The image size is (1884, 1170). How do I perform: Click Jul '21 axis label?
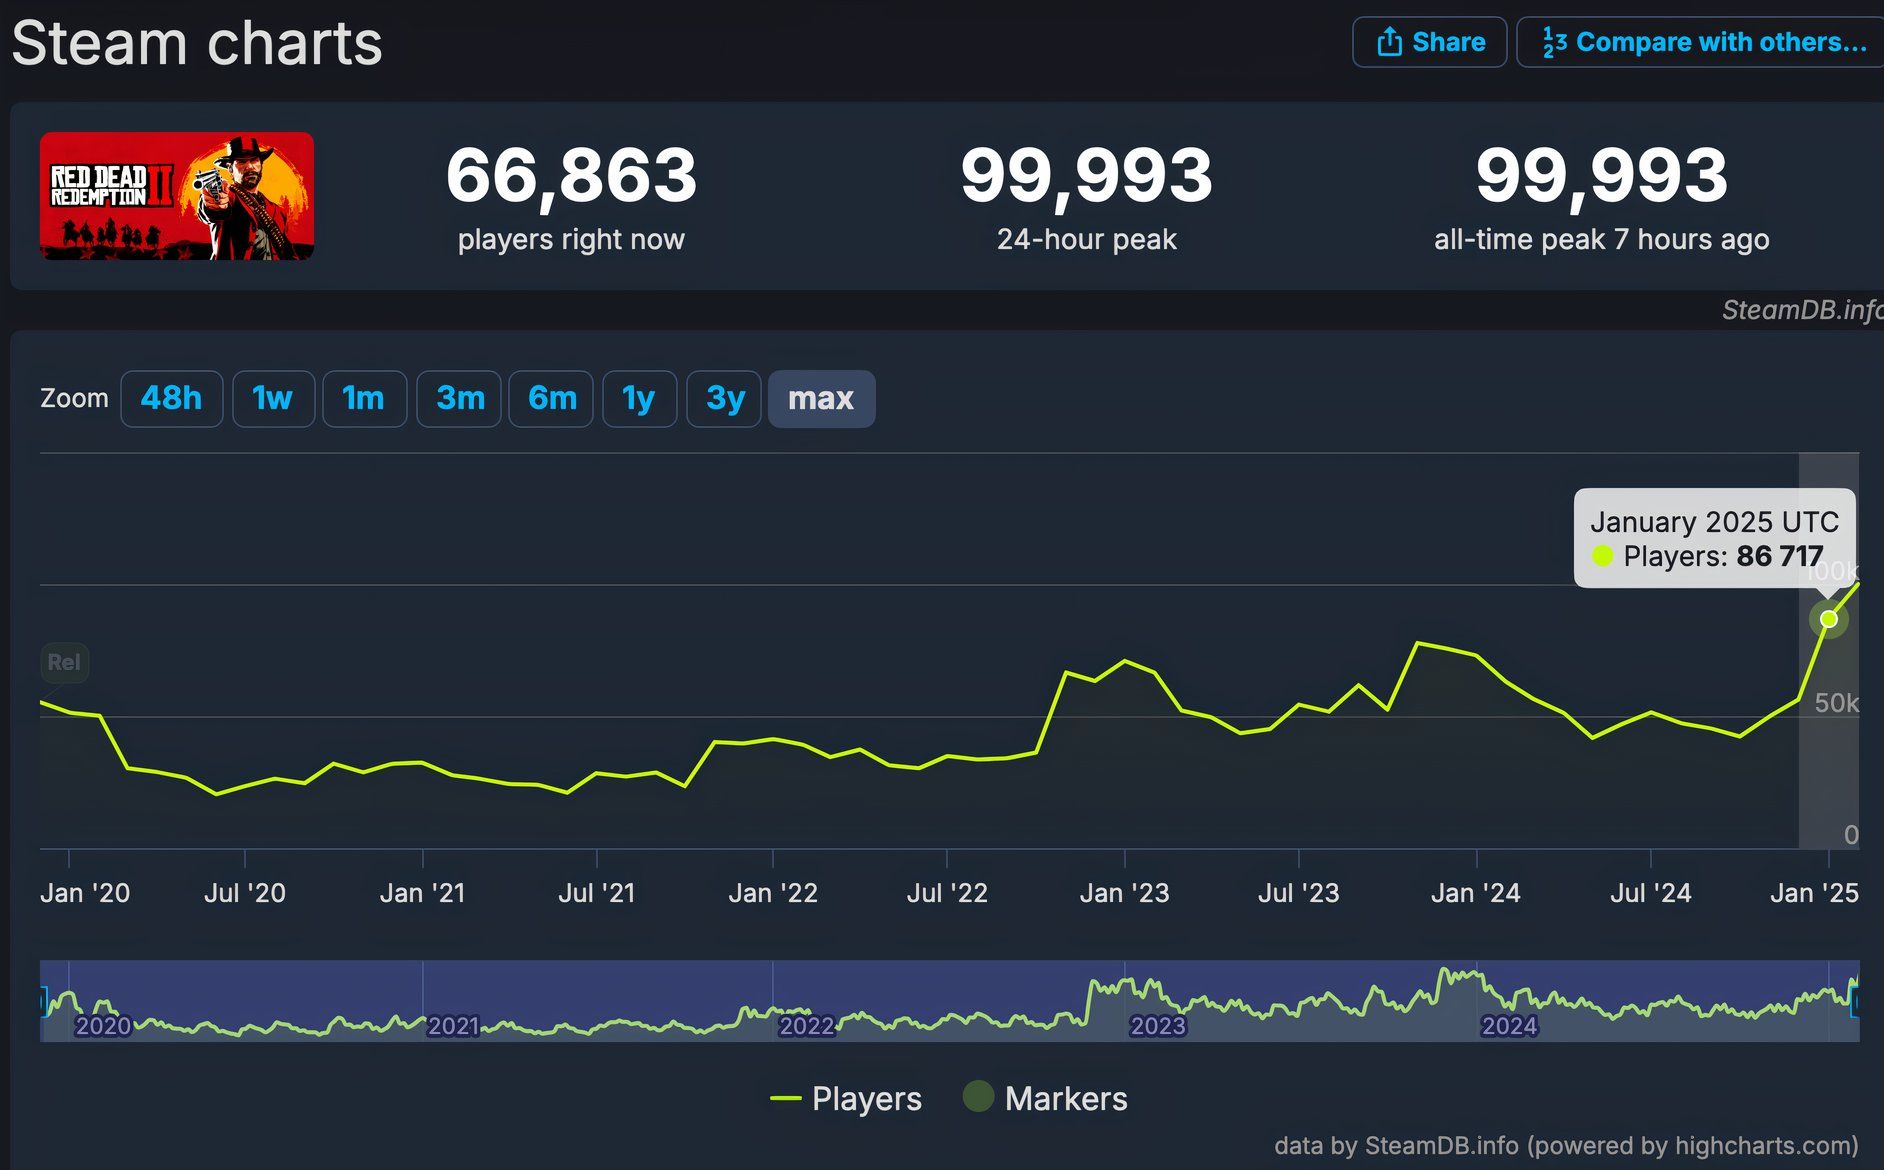point(597,893)
